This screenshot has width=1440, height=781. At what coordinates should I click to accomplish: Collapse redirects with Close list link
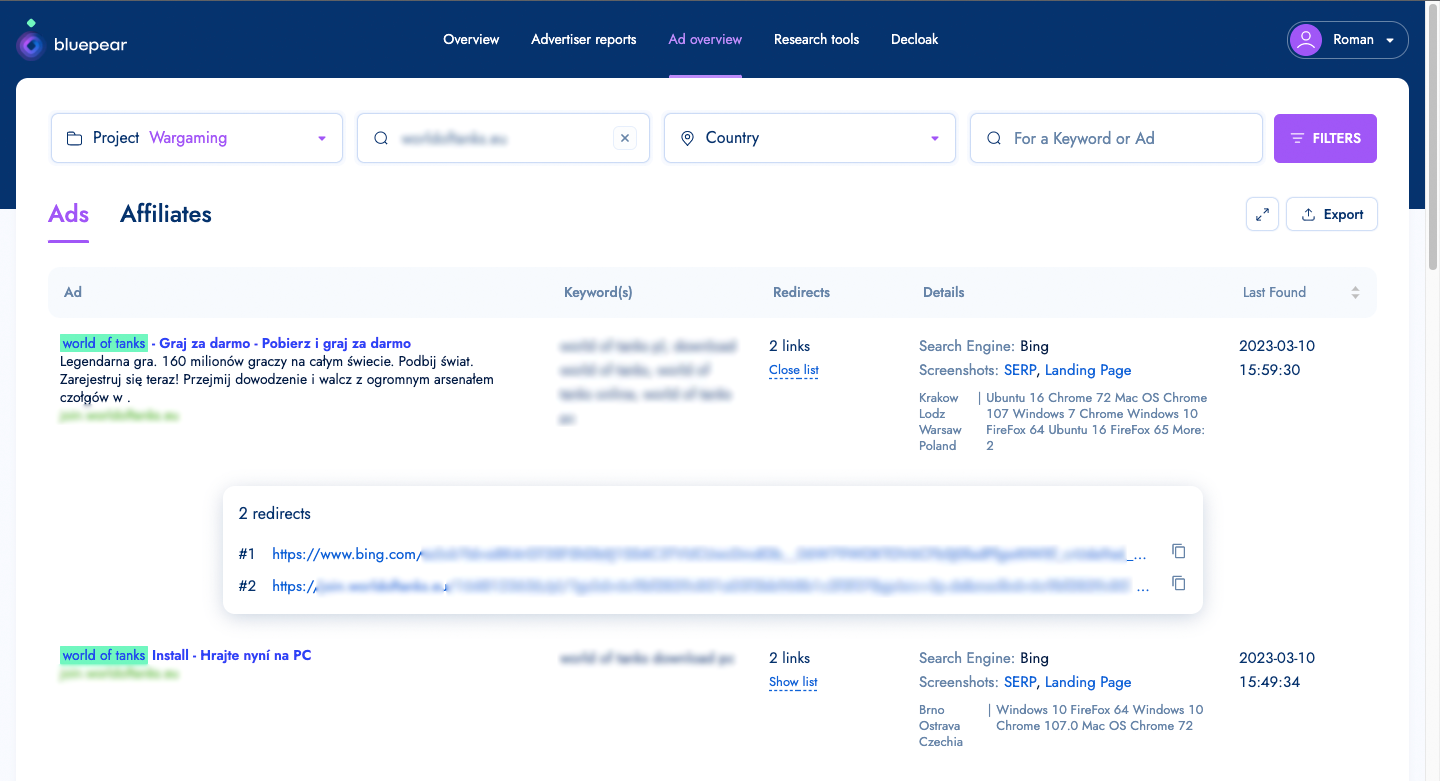793,370
